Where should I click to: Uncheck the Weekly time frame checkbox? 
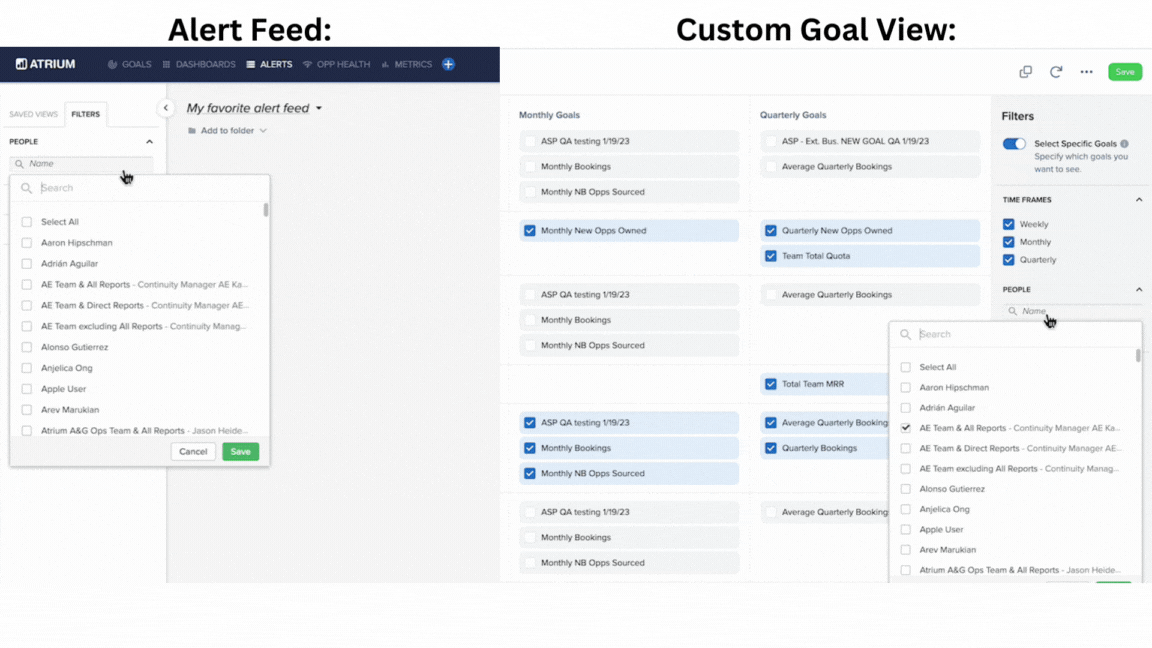(x=1009, y=224)
